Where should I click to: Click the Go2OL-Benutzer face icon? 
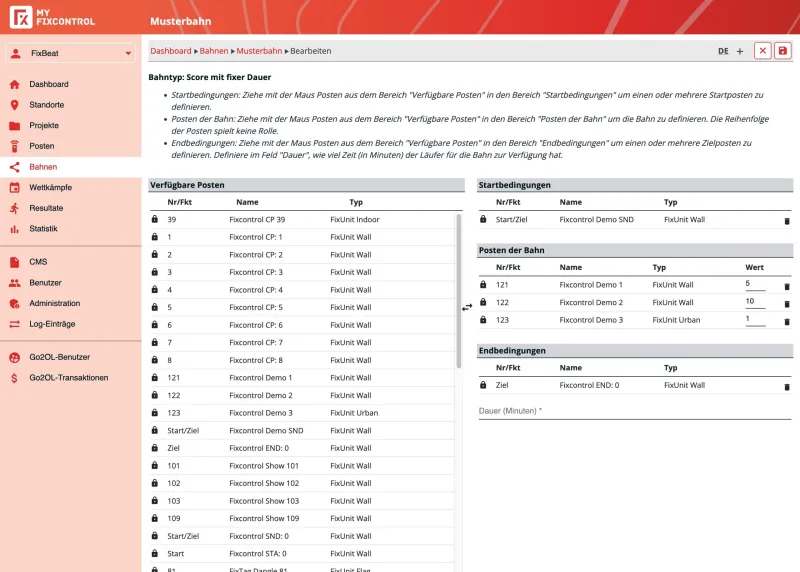pyautogui.click(x=14, y=357)
